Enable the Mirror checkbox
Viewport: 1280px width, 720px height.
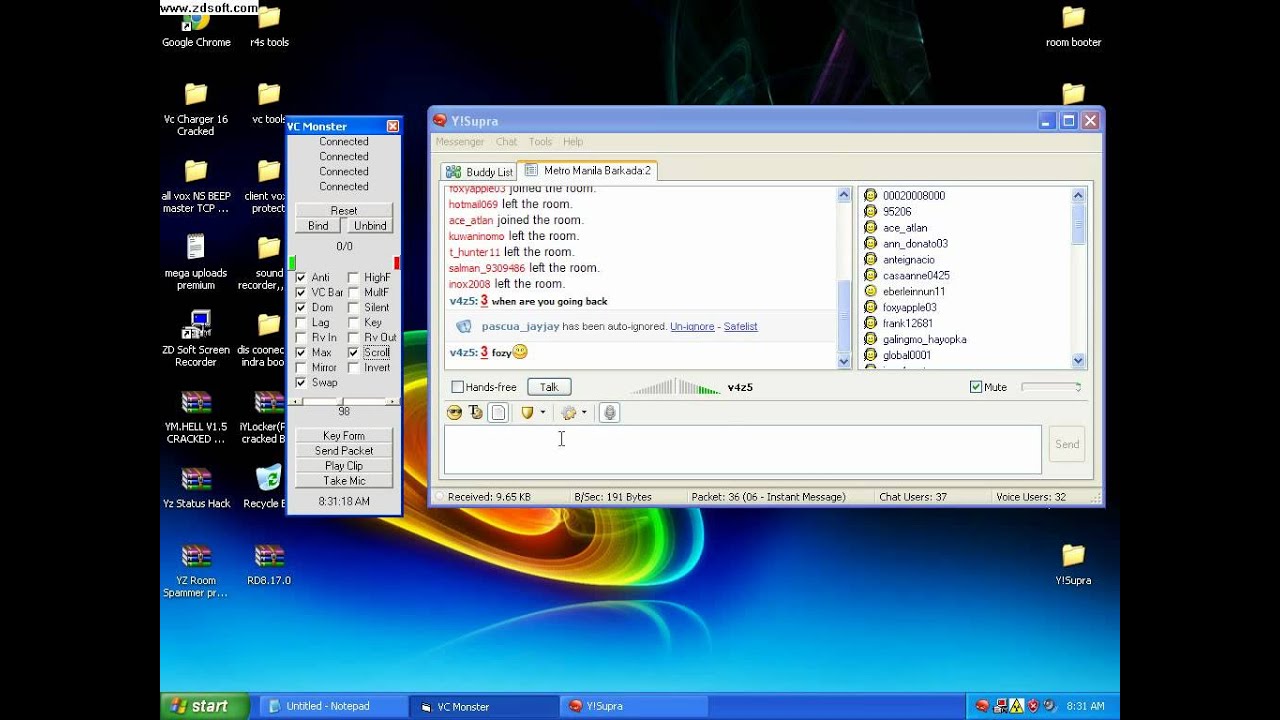(x=301, y=368)
